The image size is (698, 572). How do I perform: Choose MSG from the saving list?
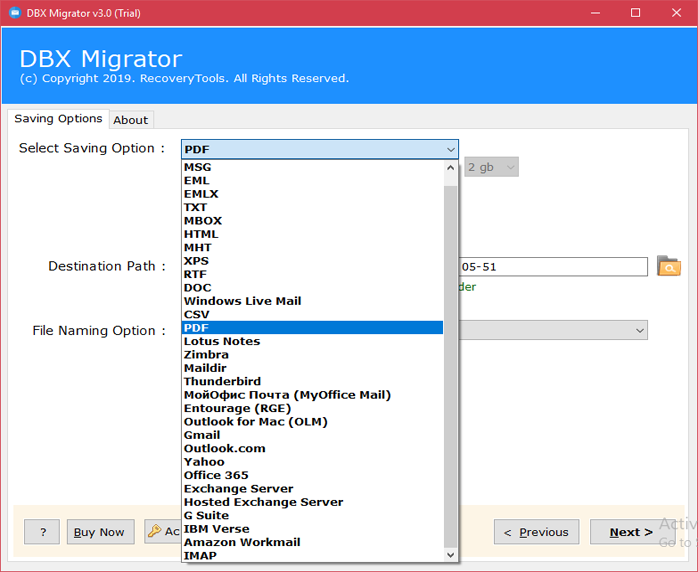[x=312, y=167]
